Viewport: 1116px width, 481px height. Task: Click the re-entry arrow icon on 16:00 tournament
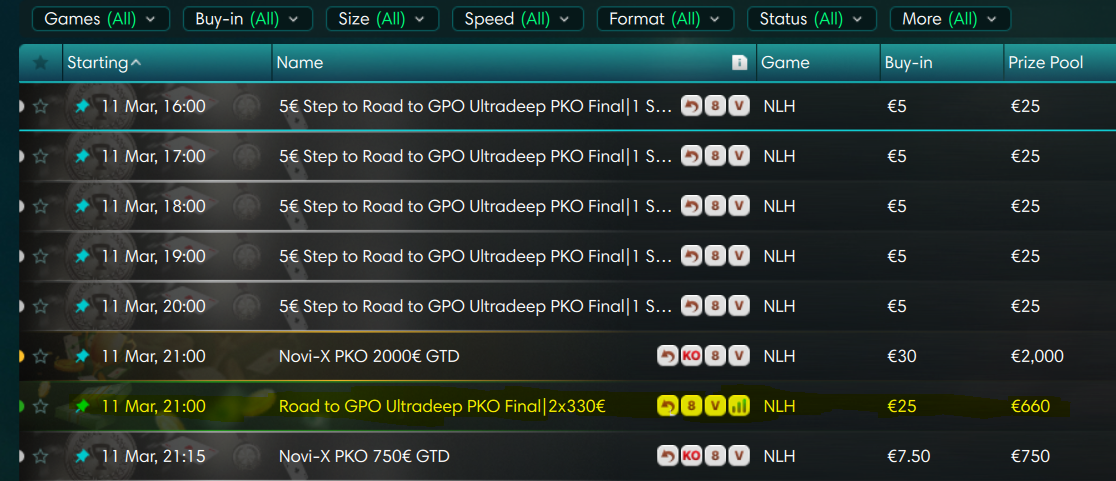pyautogui.click(x=691, y=106)
